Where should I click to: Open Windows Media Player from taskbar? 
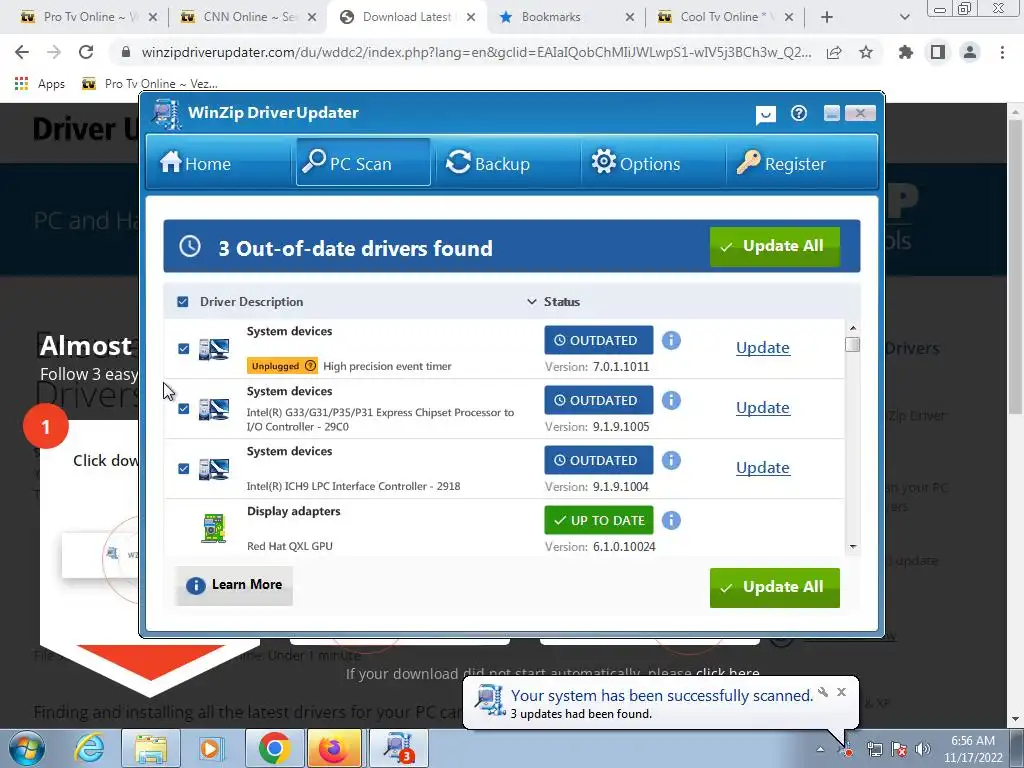pos(210,748)
